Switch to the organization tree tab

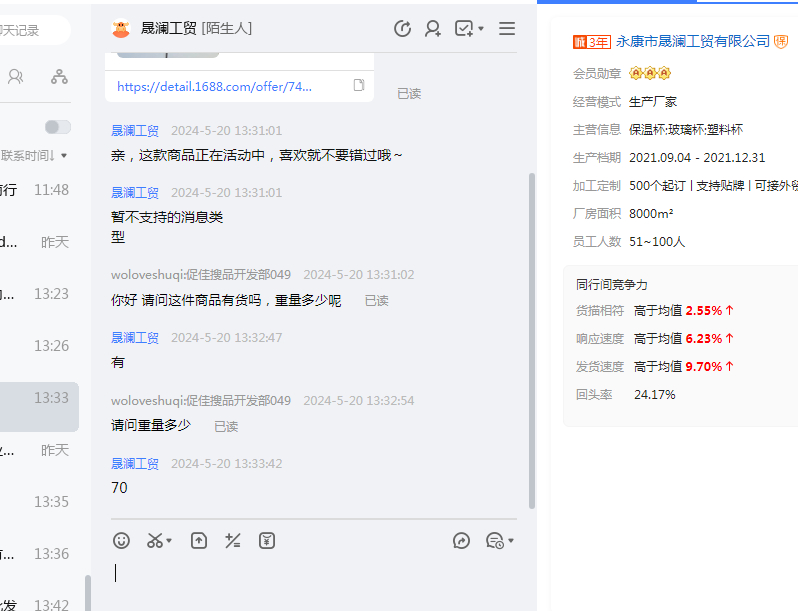click(60, 77)
